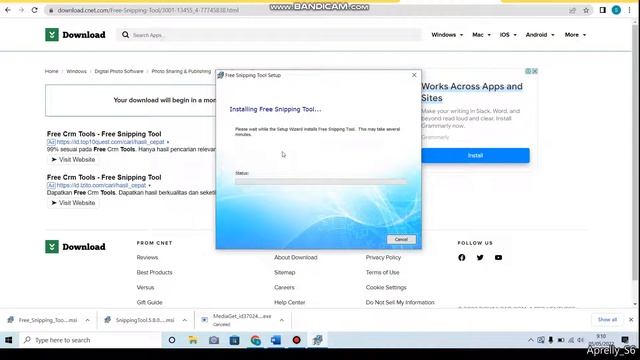Open Do Not Sell My Information
The image size is (640, 360).
(400, 302)
